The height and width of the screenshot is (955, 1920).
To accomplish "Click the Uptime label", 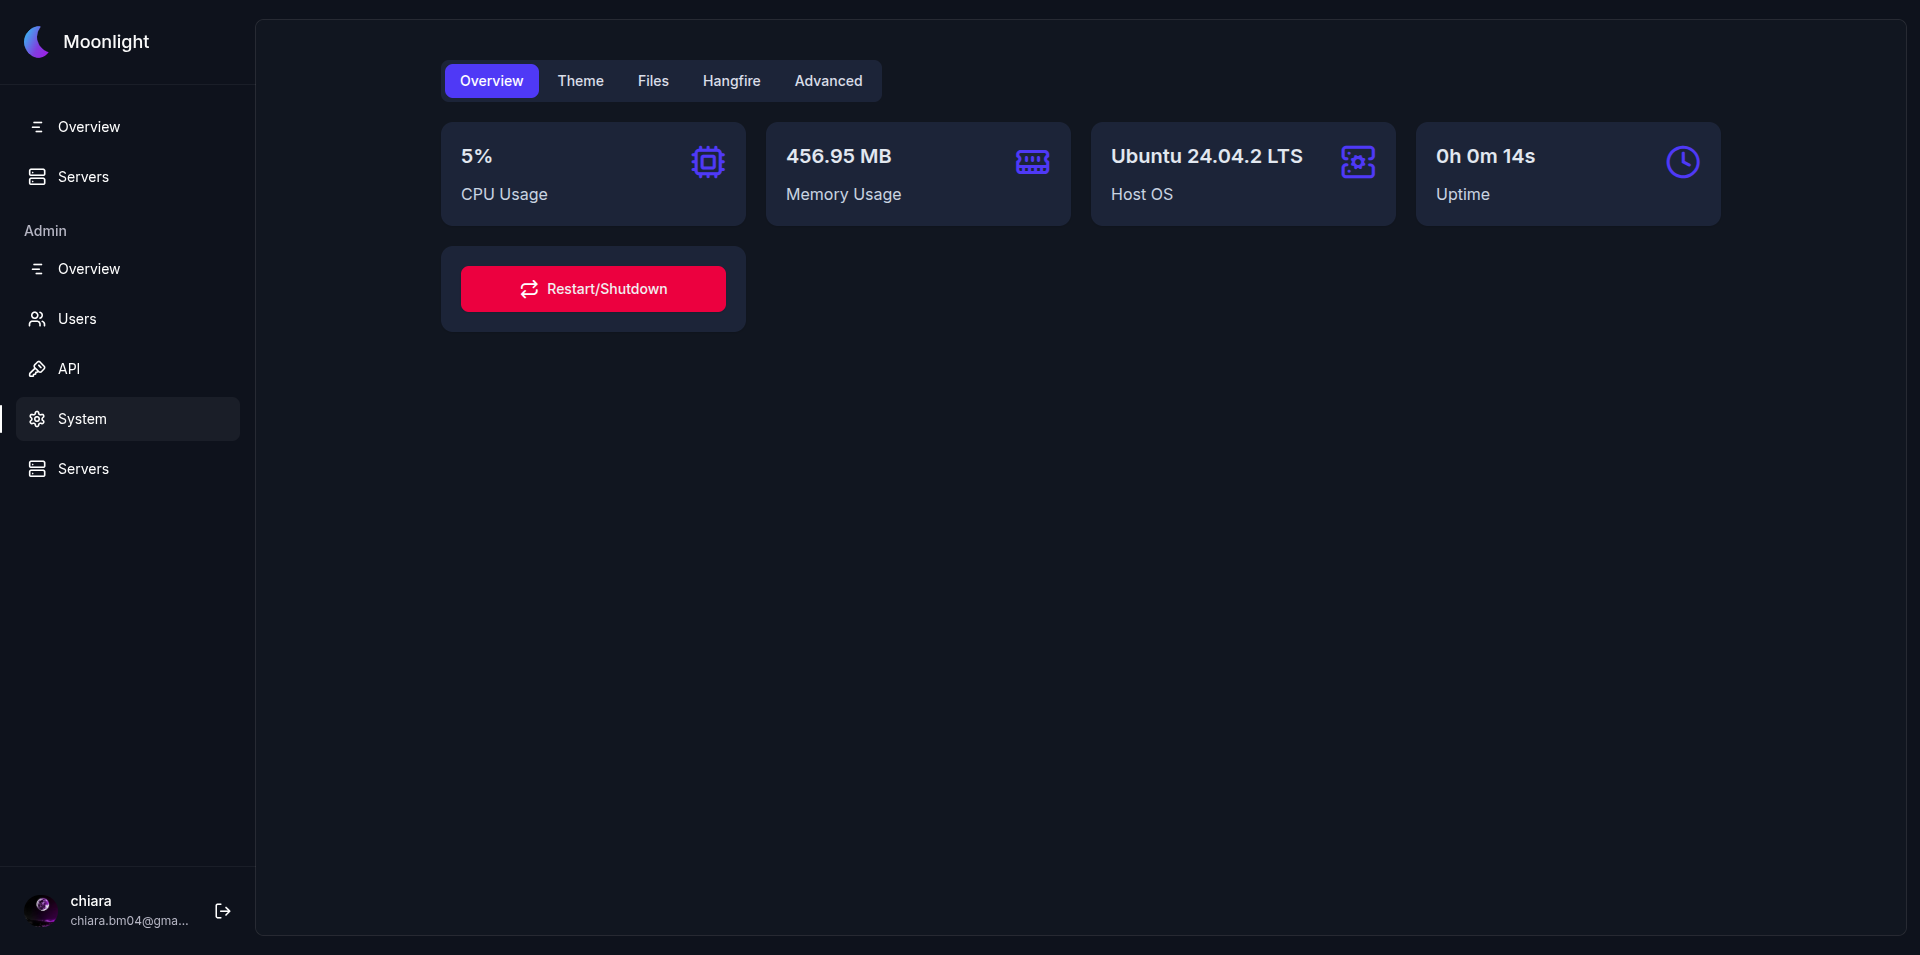I will click(1463, 194).
